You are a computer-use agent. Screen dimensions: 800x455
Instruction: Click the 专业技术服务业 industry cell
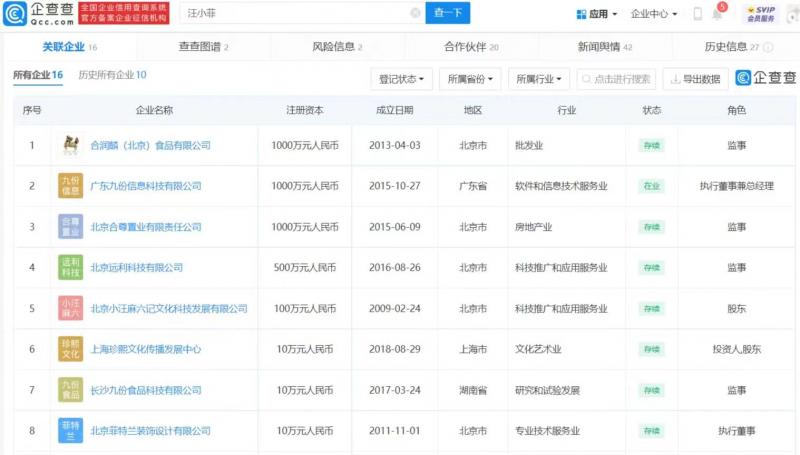pyautogui.click(x=547, y=431)
